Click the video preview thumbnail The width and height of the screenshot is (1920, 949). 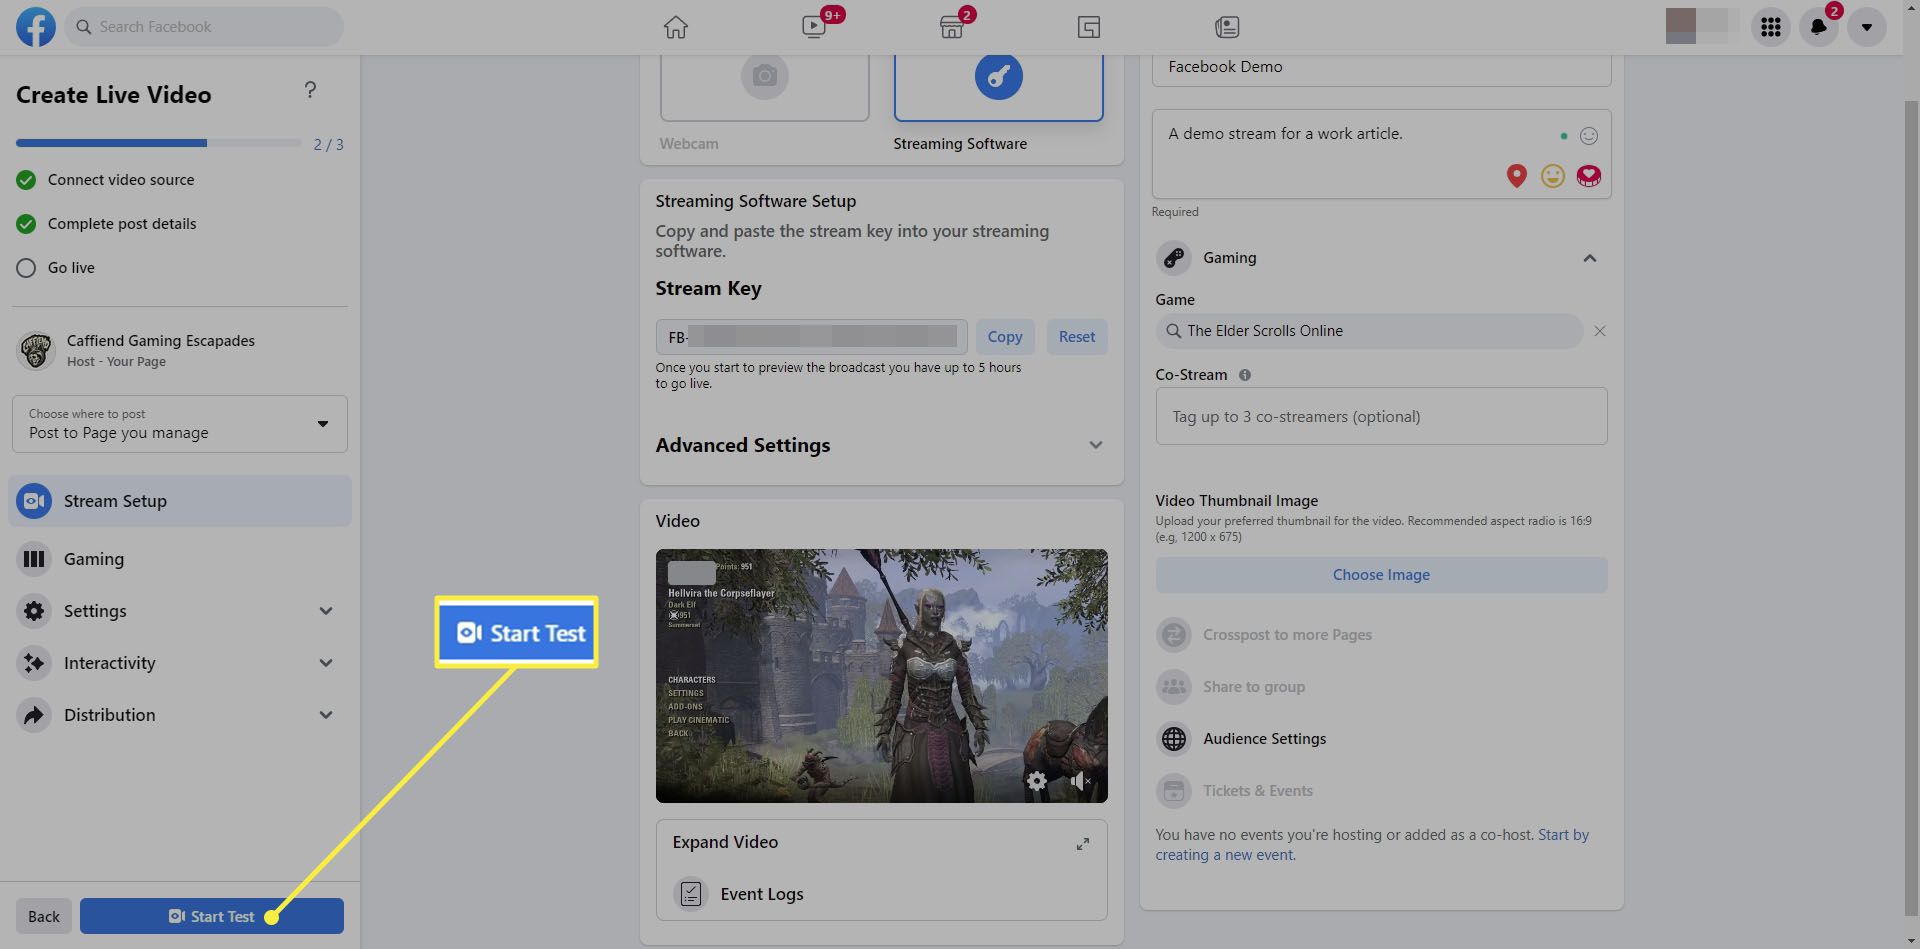click(881, 676)
